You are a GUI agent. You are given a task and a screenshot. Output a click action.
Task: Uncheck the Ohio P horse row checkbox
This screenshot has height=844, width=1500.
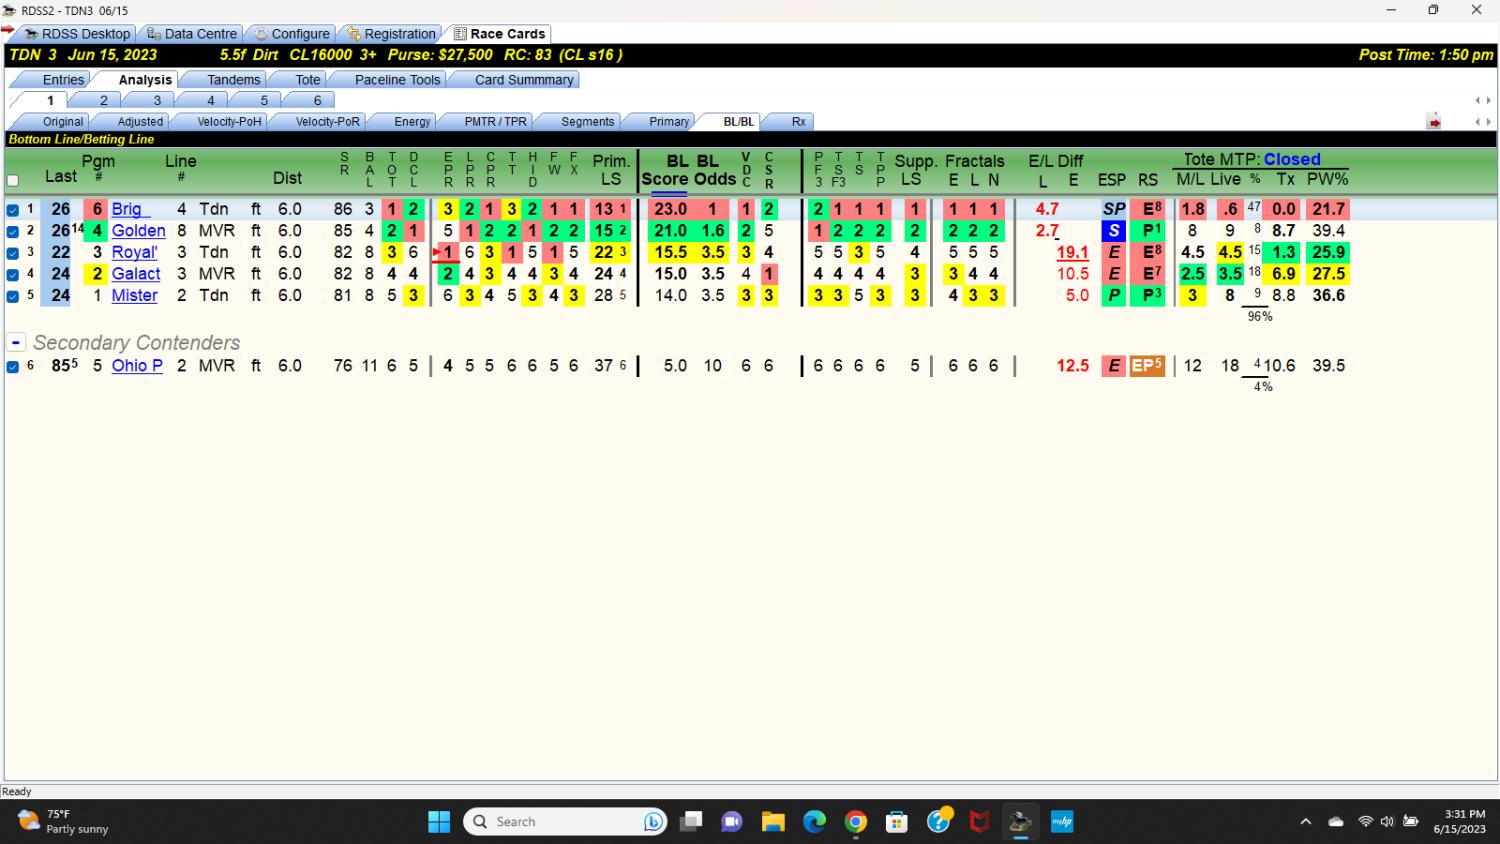(x=13, y=367)
